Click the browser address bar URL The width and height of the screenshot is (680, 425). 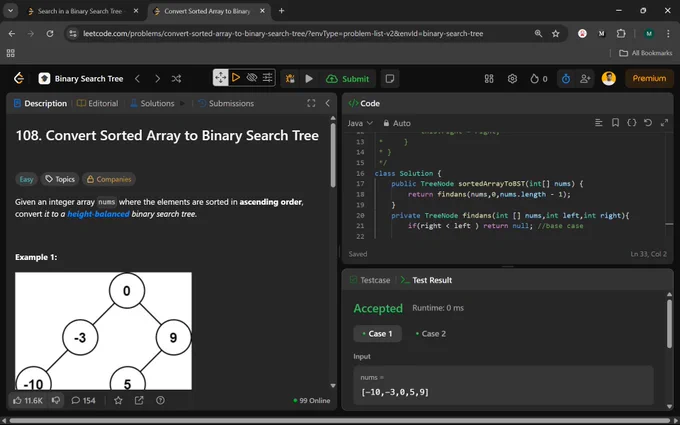tap(283, 33)
